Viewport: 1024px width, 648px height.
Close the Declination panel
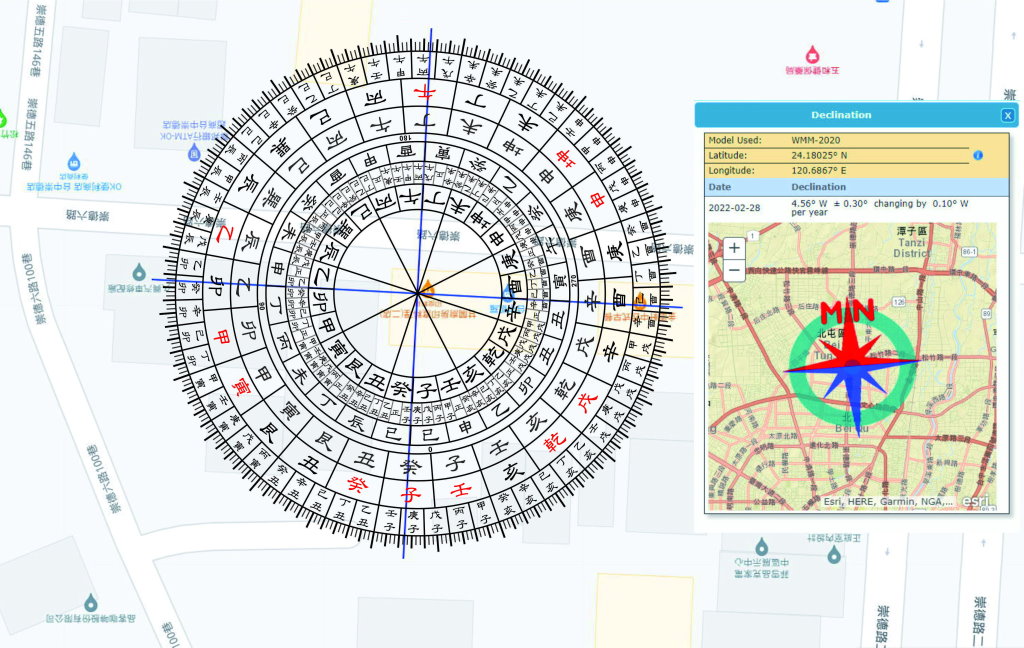(x=1007, y=115)
